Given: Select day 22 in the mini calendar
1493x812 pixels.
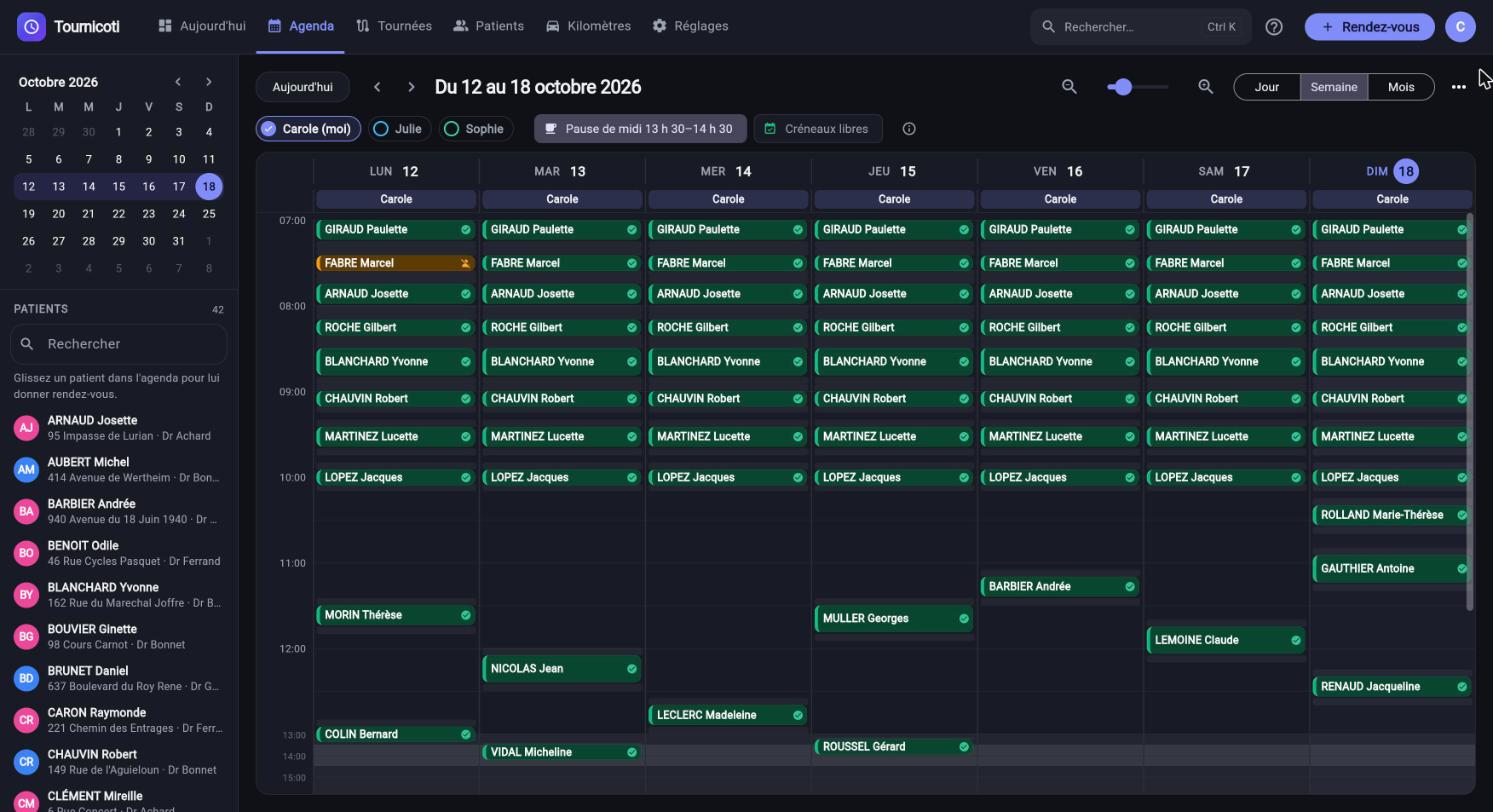Looking at the screenshot, I should (x=118, y=213).
